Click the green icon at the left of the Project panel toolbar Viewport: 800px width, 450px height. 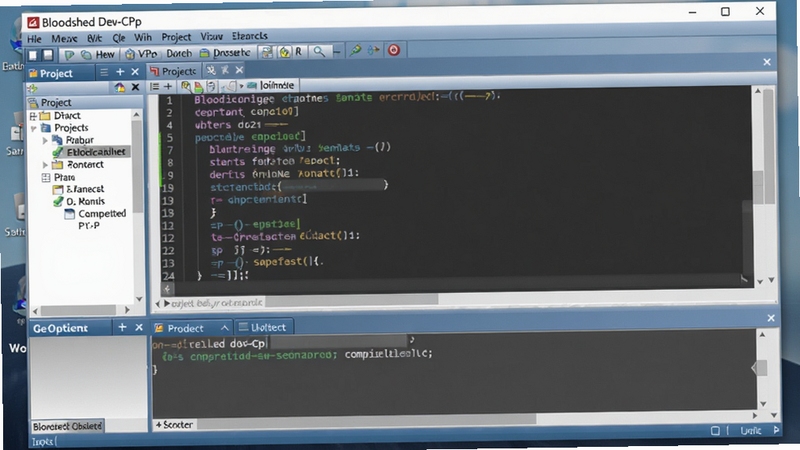click(33, 89)
